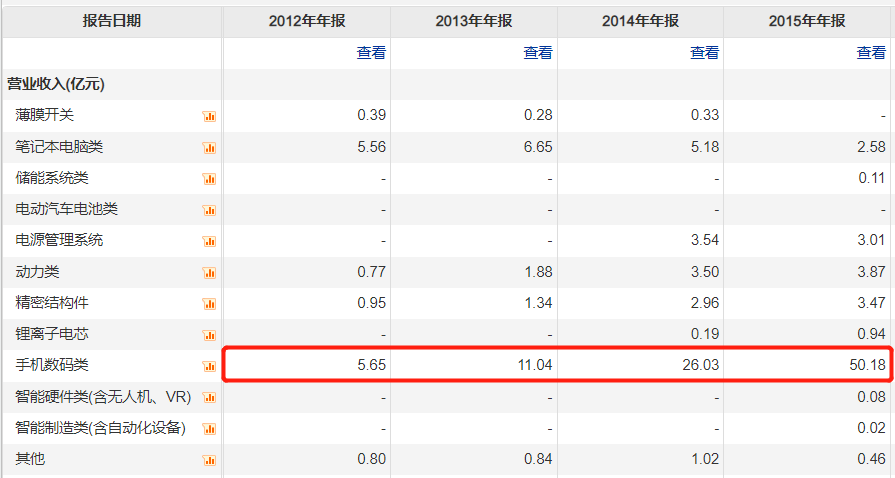
Task: Click the 报告日期 header cell
Action: [111, 21]
